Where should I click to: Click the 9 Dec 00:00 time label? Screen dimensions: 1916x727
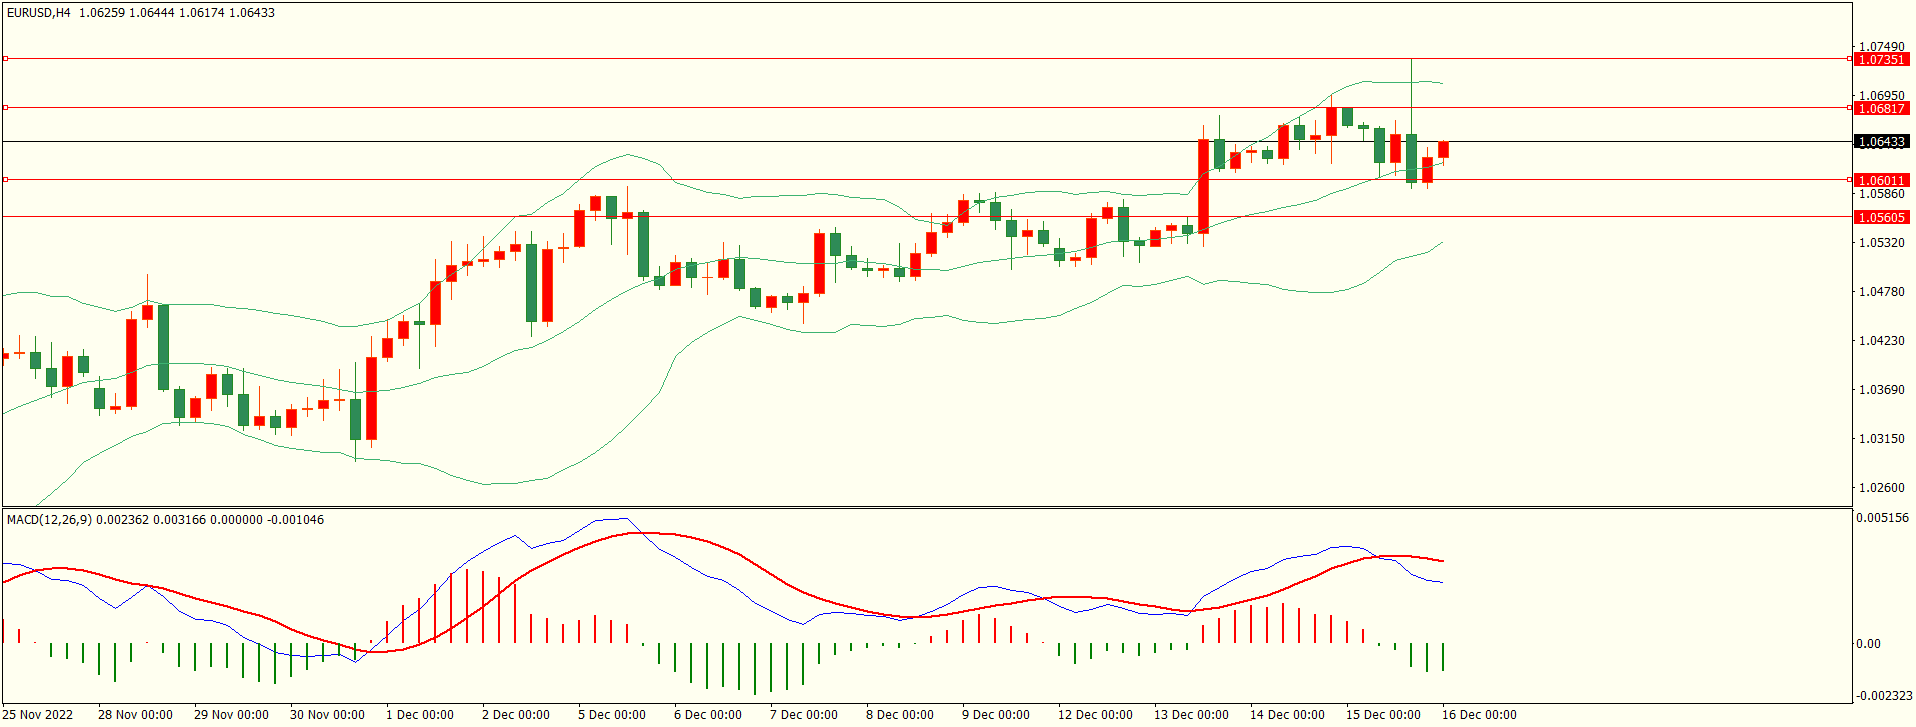pos(996,715)
